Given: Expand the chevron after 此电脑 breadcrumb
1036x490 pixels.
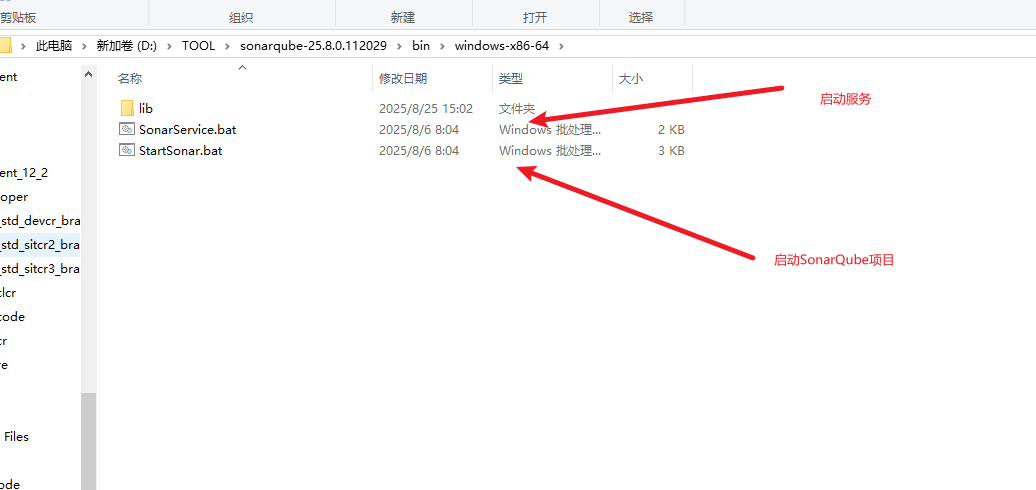Looking at the screenshot, I should 83,46.
